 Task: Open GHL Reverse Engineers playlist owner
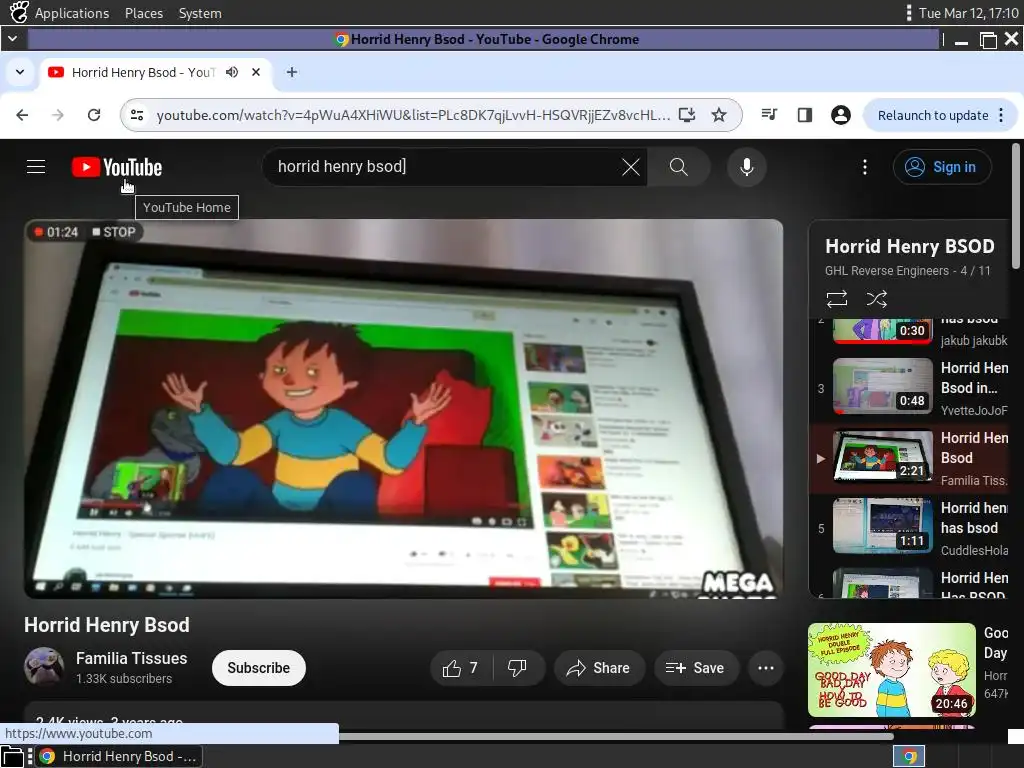tap(886, 270)
